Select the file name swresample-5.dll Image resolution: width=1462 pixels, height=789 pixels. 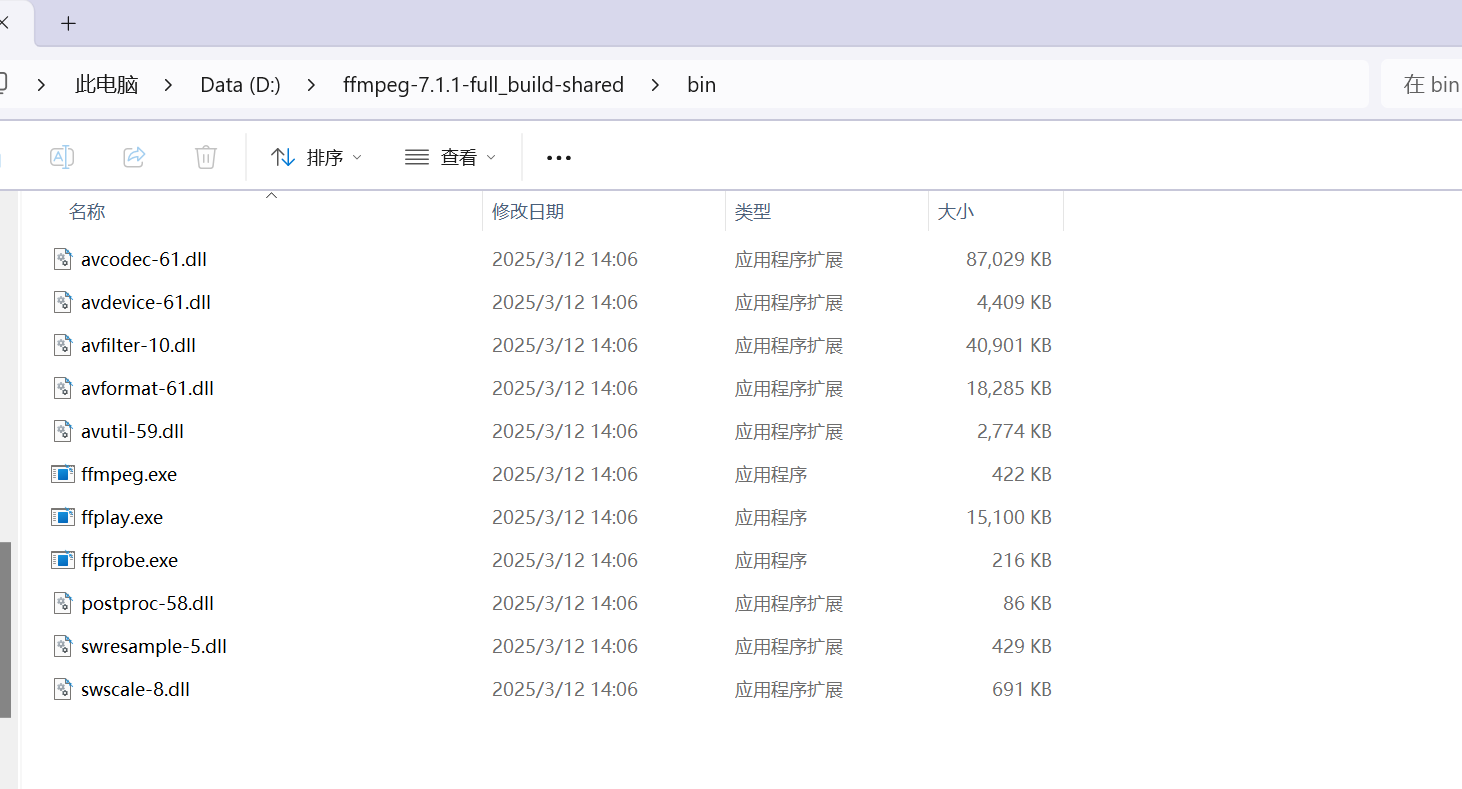154,647
